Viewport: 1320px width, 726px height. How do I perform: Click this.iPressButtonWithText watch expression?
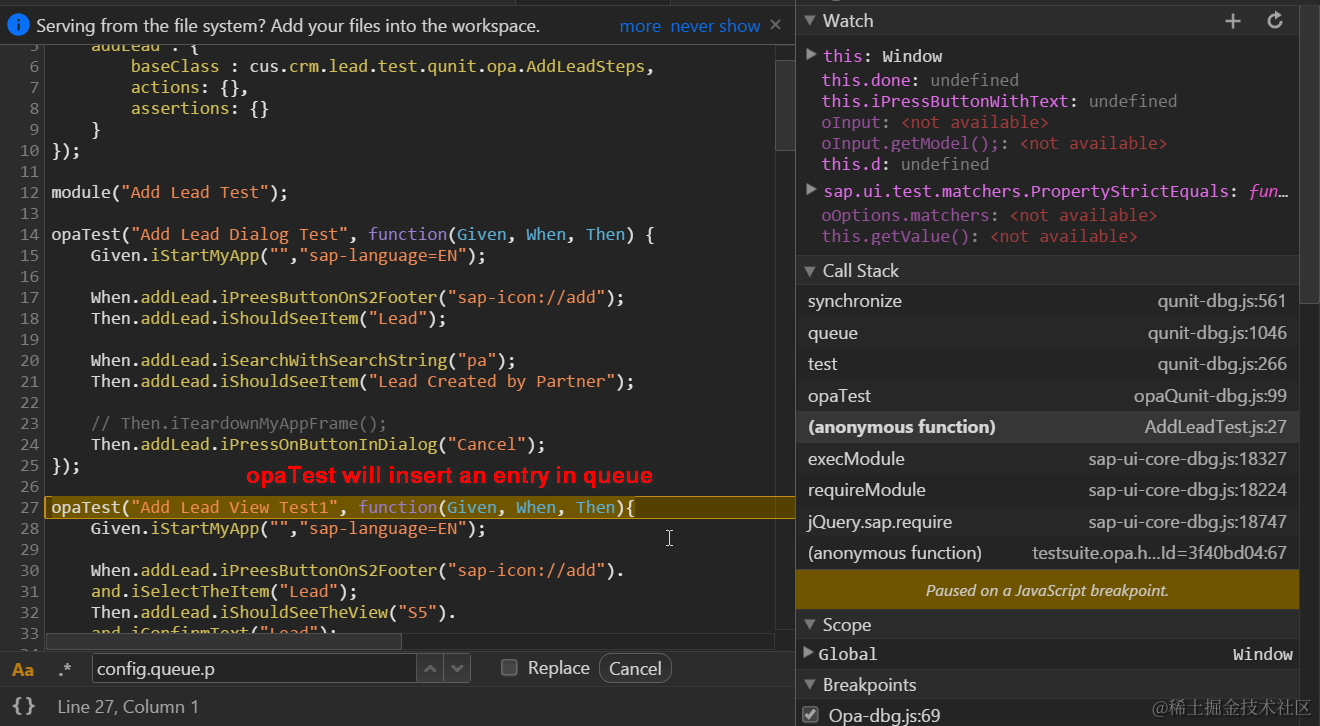[x=999, y=101]
